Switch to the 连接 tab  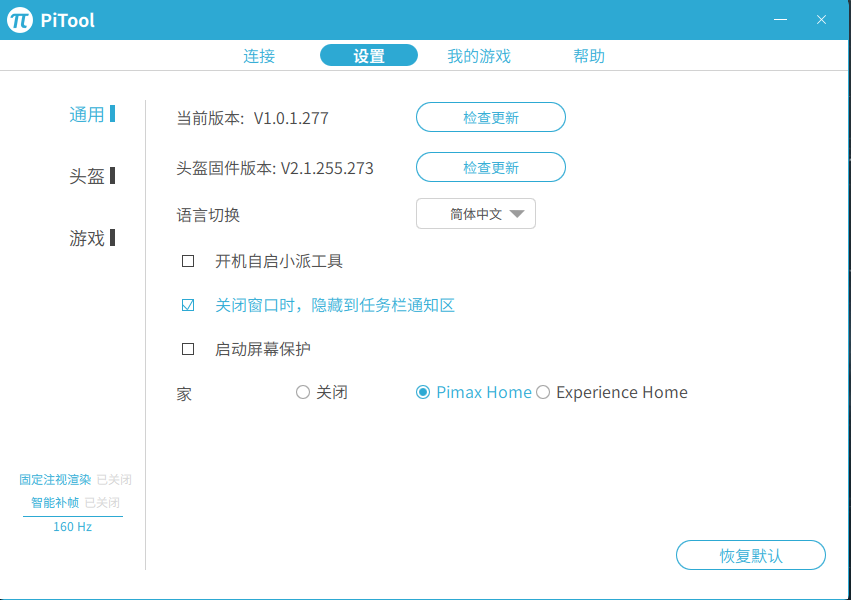pyautogui.click(x=259, y=56)
